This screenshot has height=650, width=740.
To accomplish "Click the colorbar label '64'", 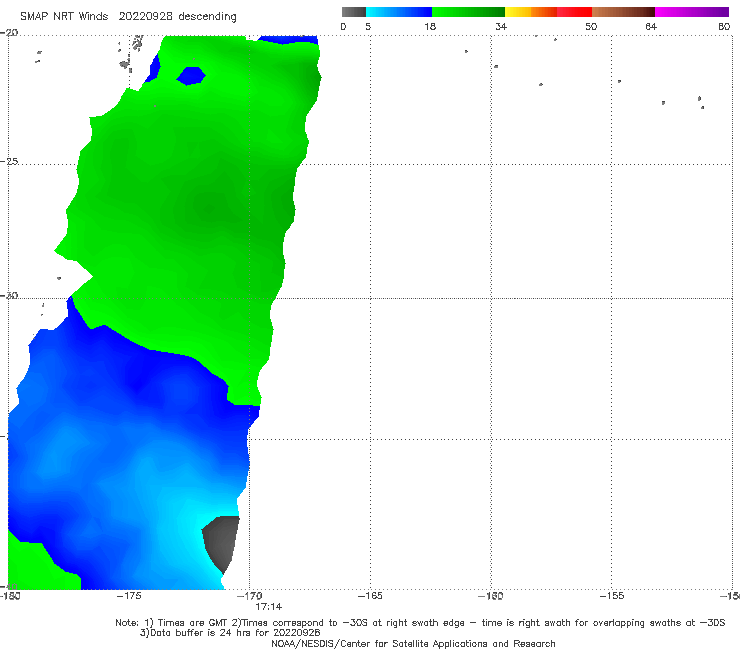I will [x=651, y=26].
